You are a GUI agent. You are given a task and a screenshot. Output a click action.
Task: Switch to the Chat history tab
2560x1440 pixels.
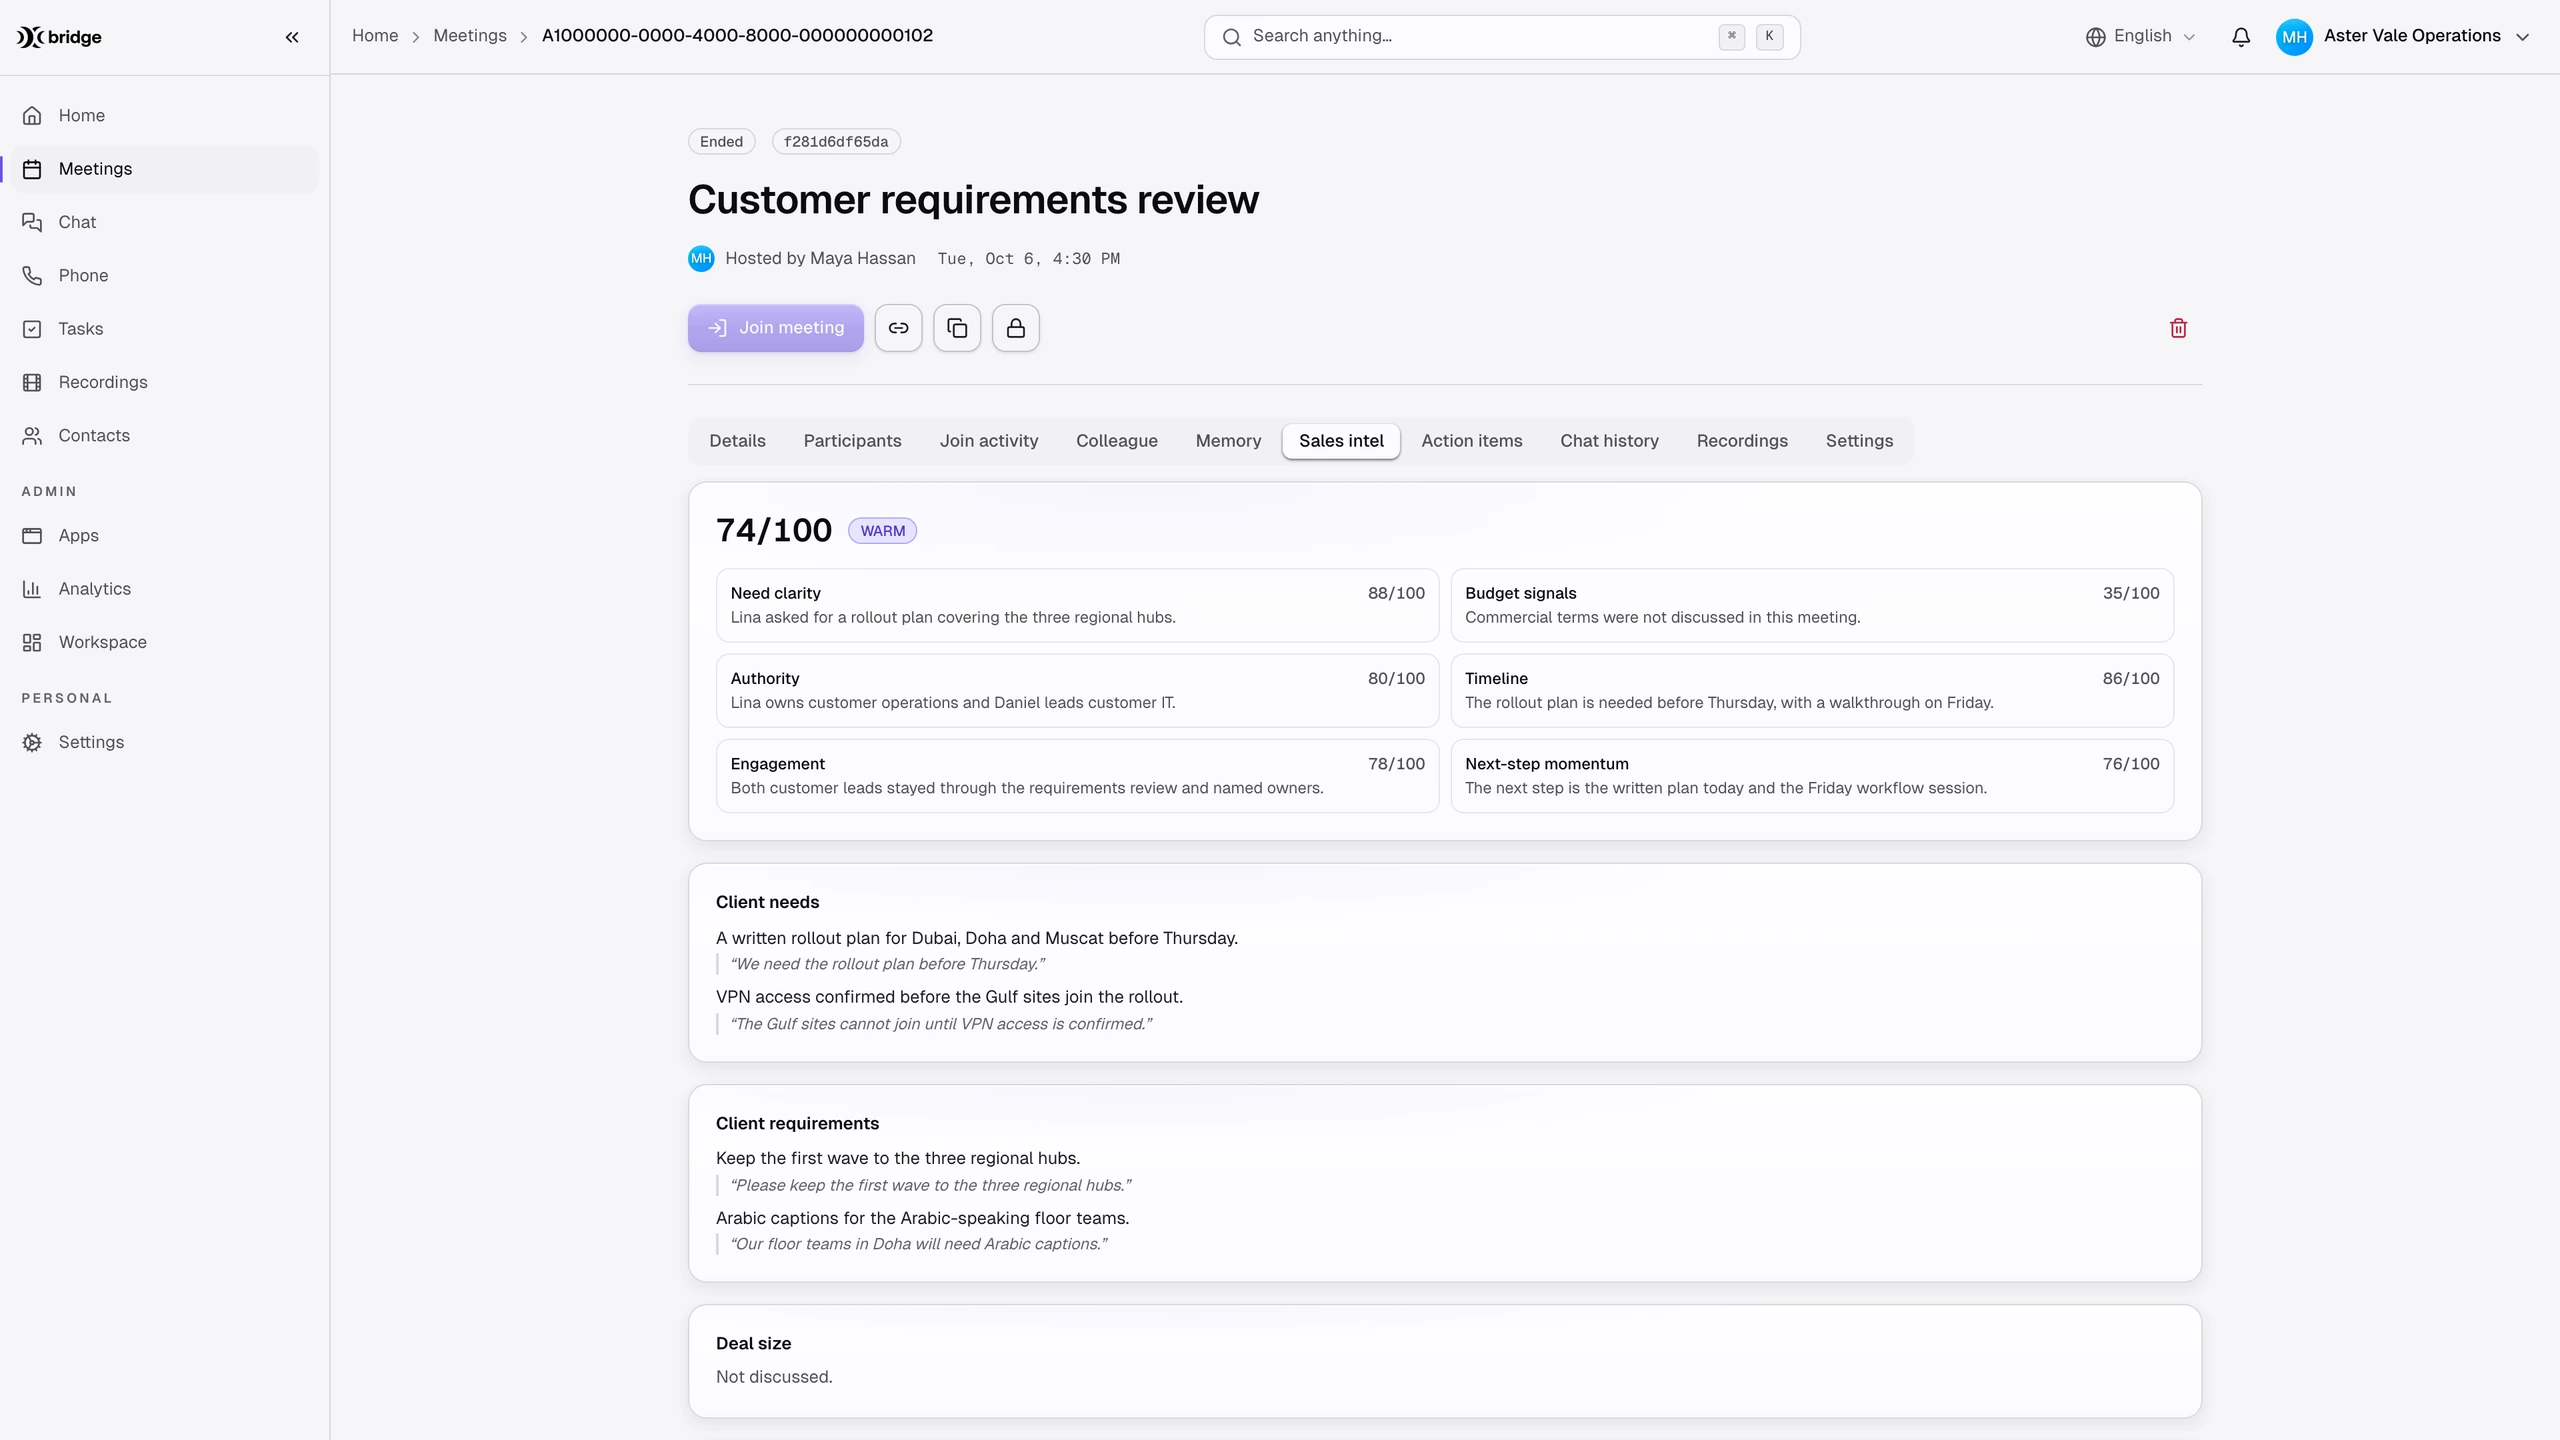tap(1609, 441)
